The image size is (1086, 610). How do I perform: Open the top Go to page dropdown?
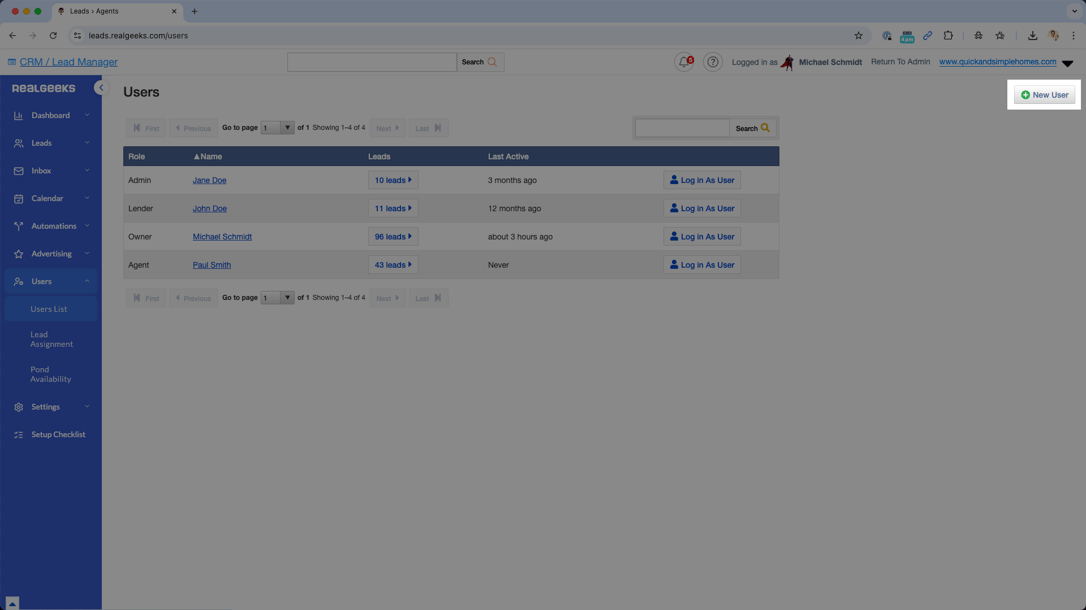coord(277,128)
